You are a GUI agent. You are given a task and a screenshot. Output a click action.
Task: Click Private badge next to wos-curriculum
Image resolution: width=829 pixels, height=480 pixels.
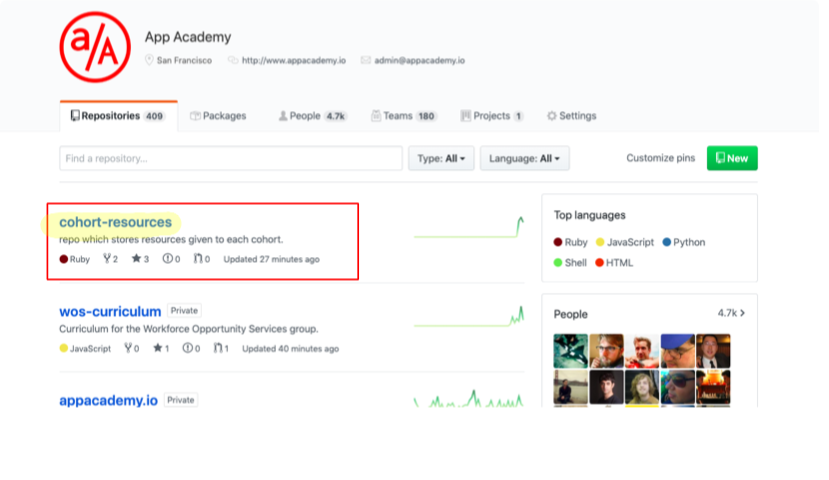[184, 311]
